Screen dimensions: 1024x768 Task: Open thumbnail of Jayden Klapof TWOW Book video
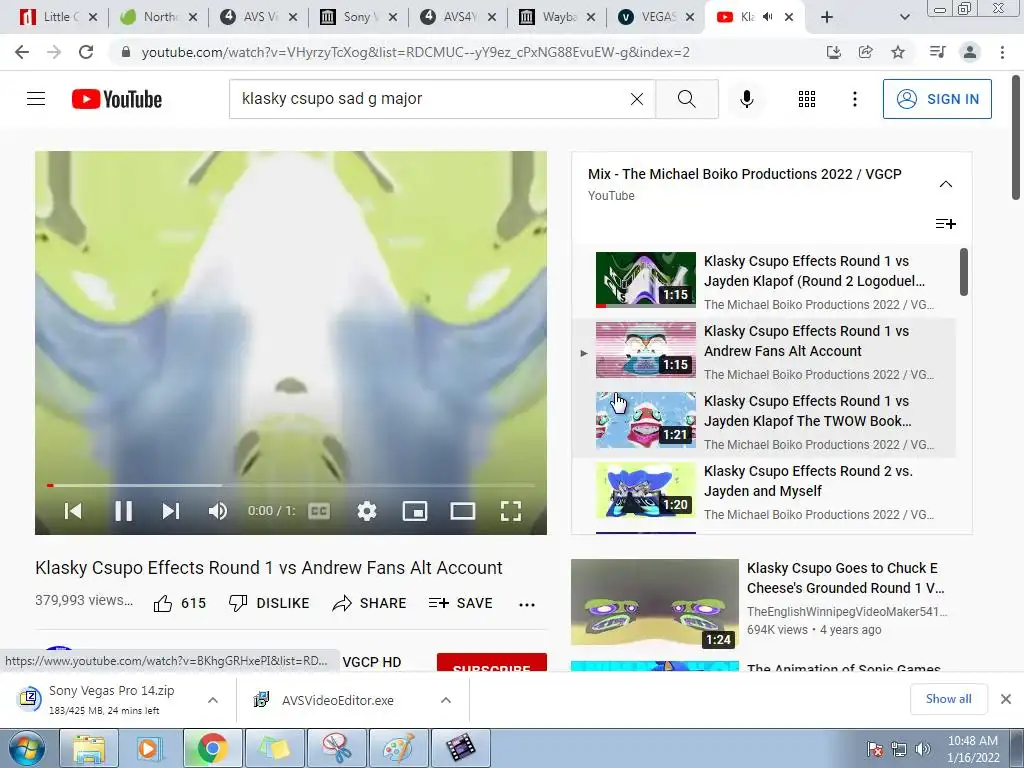point(646,420)
